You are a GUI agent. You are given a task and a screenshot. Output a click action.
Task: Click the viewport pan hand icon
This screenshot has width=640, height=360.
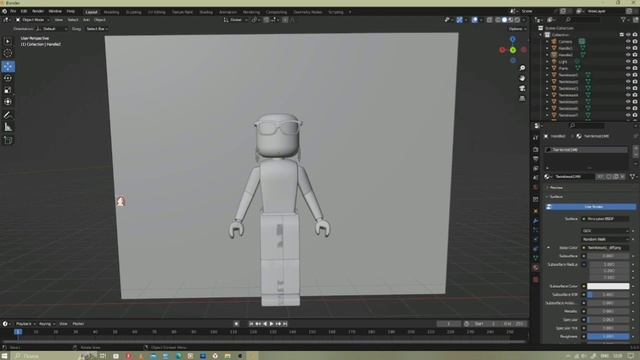[x=522, y=78]
